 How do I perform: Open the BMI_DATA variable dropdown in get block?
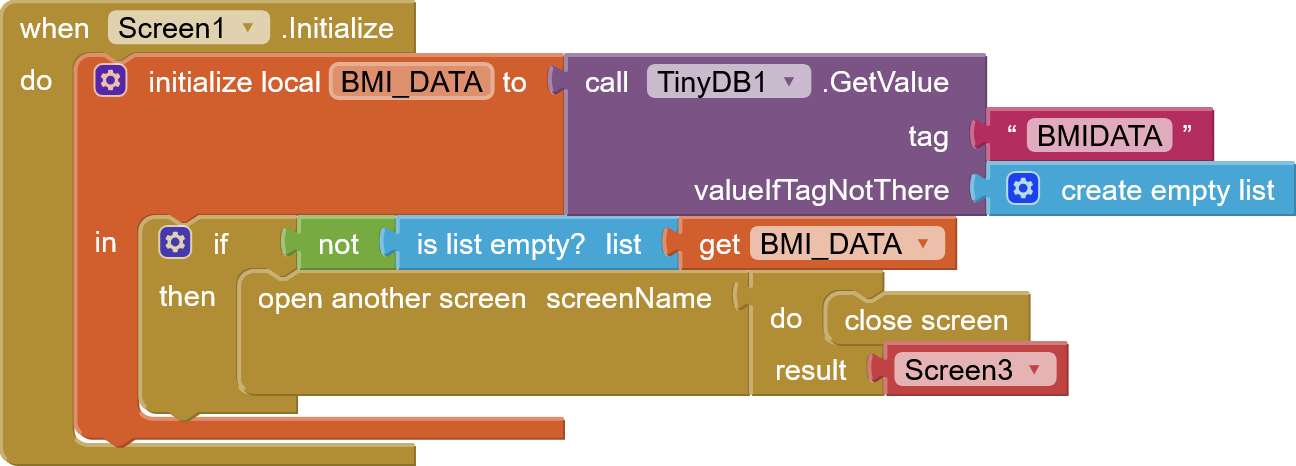(923, 244)
